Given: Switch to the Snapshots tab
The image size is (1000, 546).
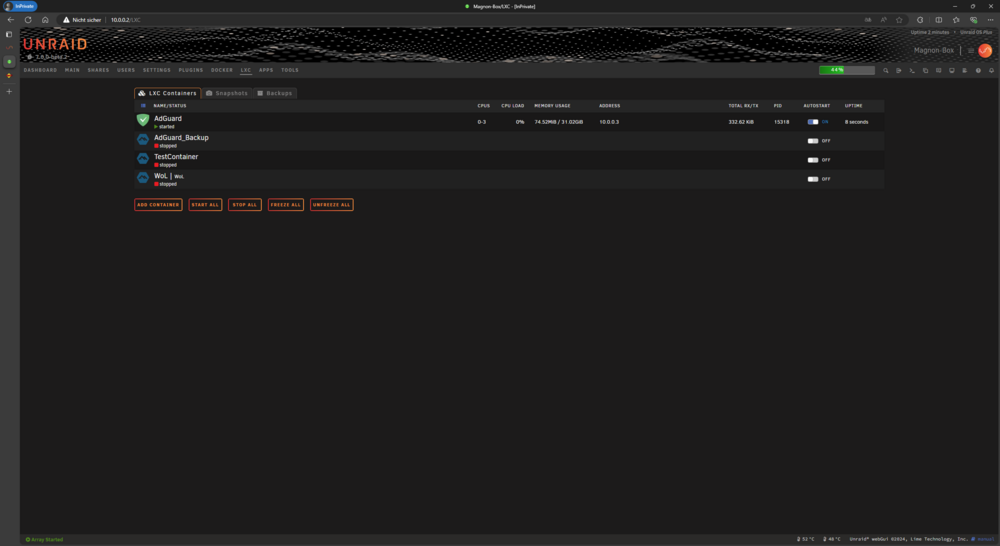Looking at the screenshot, I should [227, 93].
